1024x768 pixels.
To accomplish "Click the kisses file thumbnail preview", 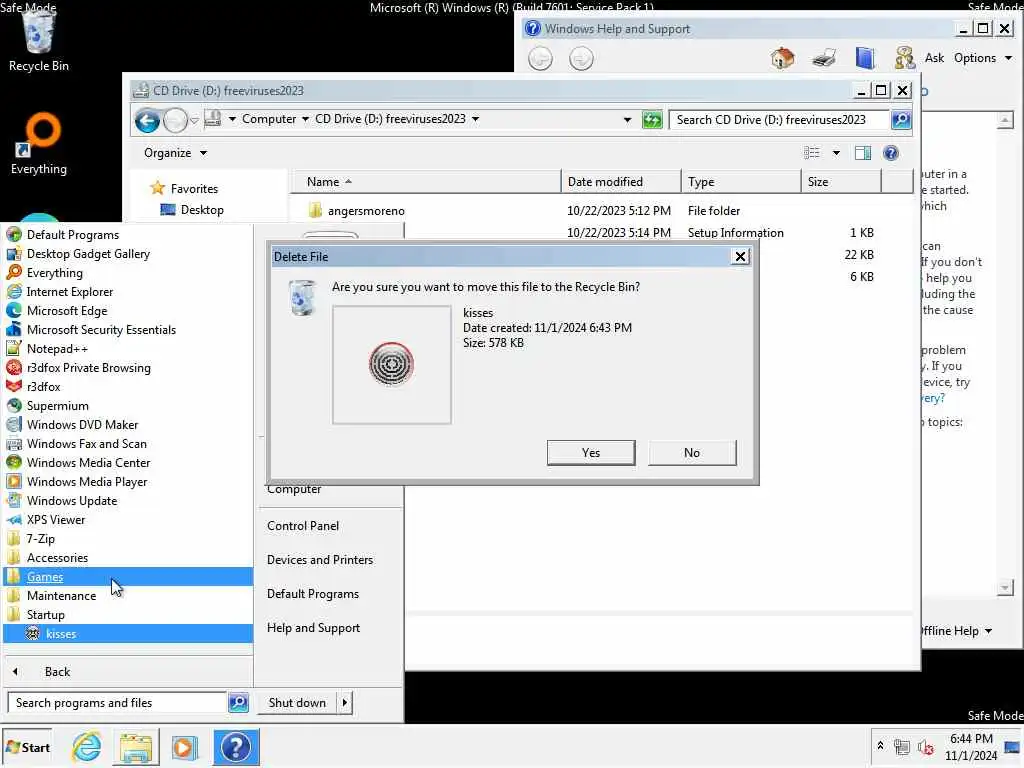I will pyautogui.click(x=392, y=364).
